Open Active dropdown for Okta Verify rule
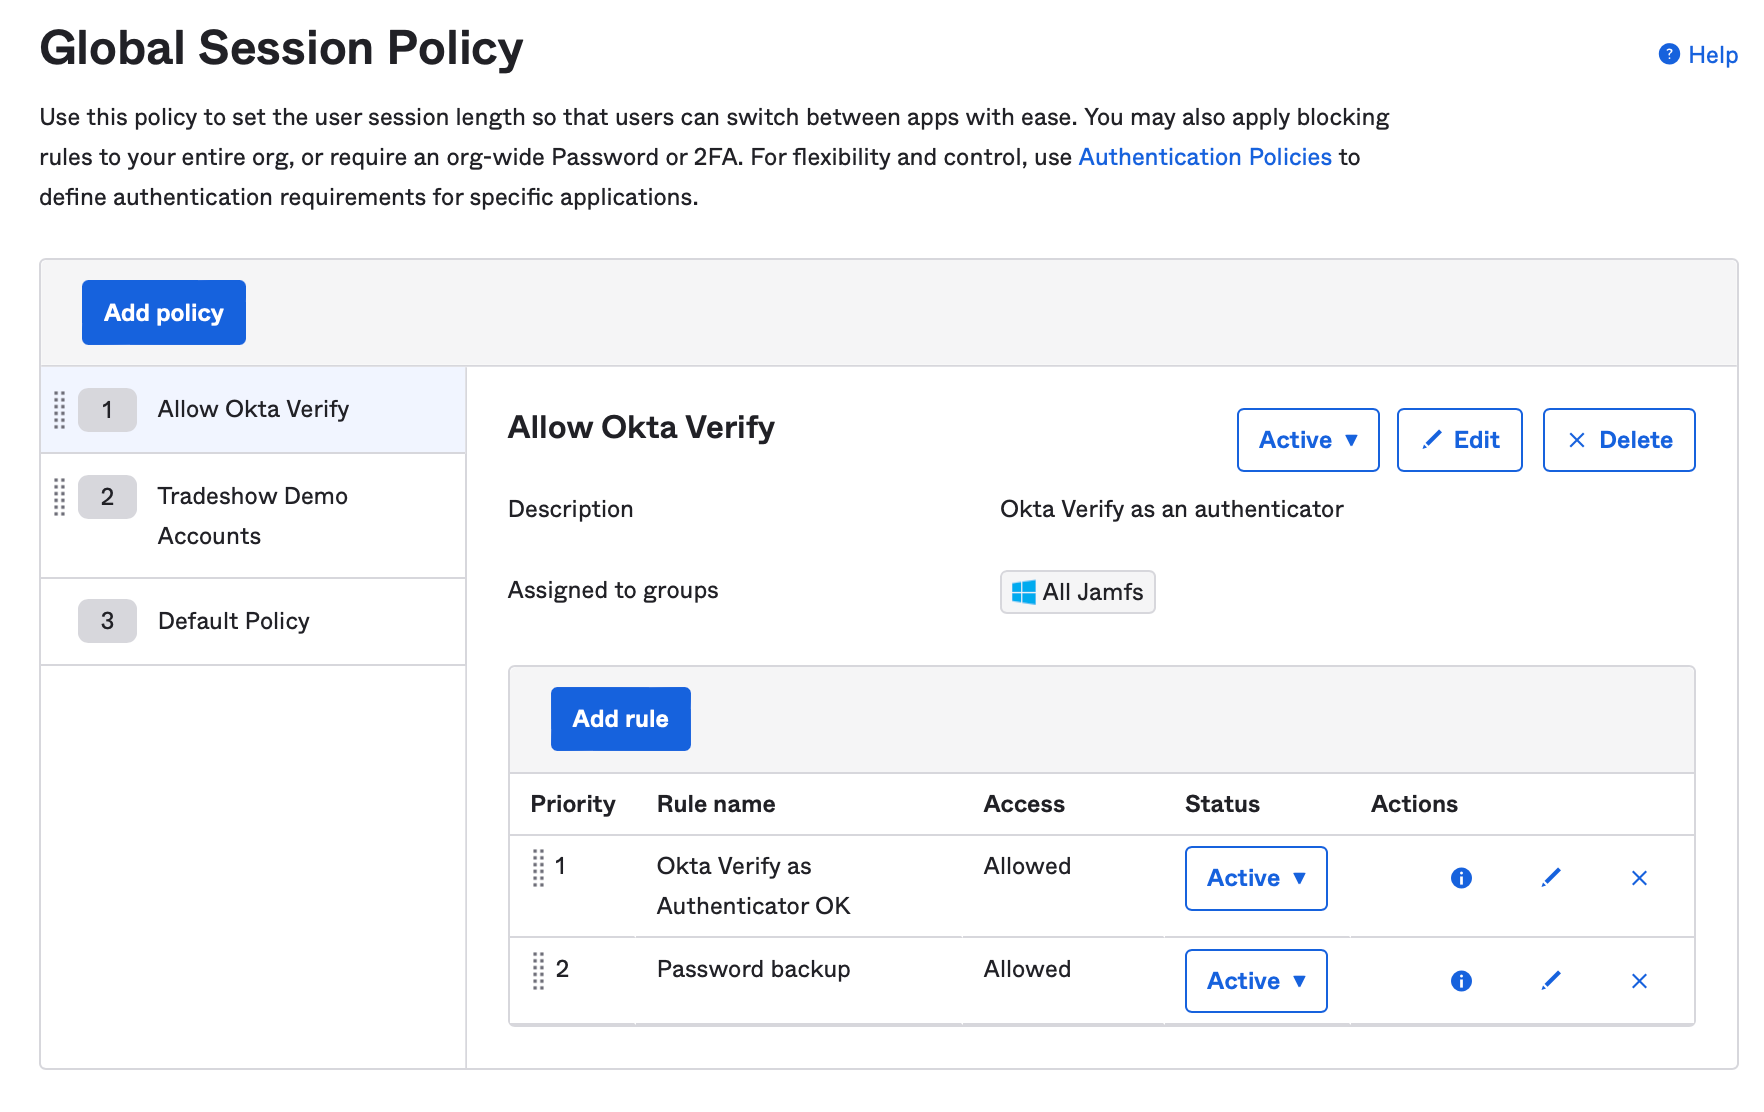The image size is (1764, 1112). [x=1256, y=878]
